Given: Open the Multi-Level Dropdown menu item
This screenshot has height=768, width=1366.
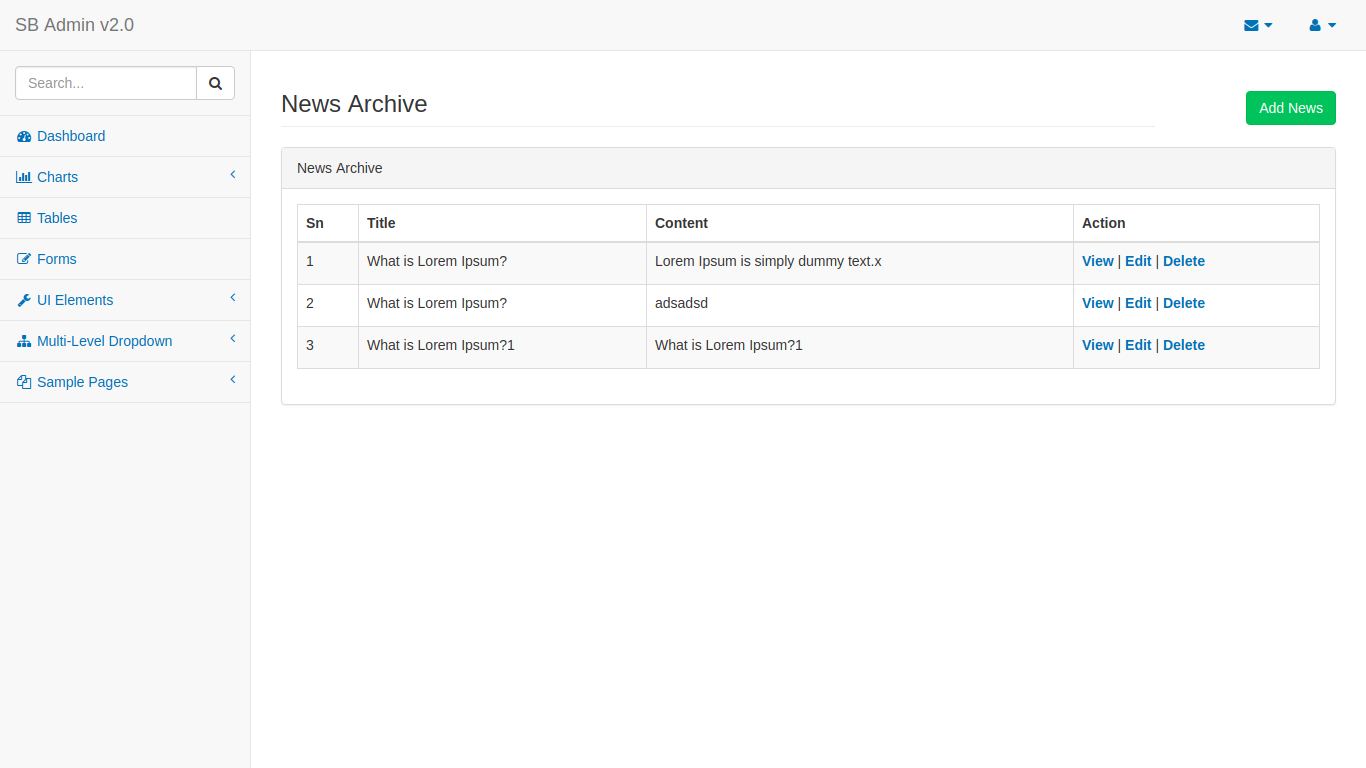Looking at the screenshot, I should pos(103,341).
